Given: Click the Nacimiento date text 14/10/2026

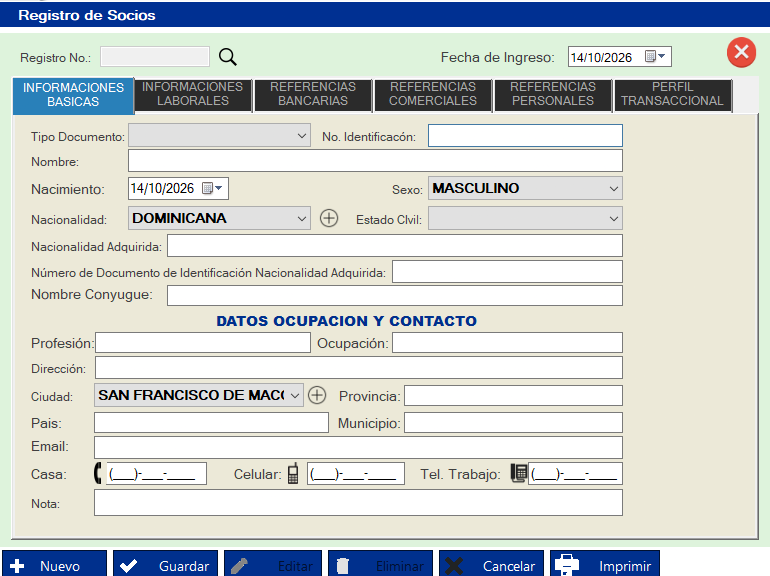Looking at the screenshot, I should pos(163,188).
